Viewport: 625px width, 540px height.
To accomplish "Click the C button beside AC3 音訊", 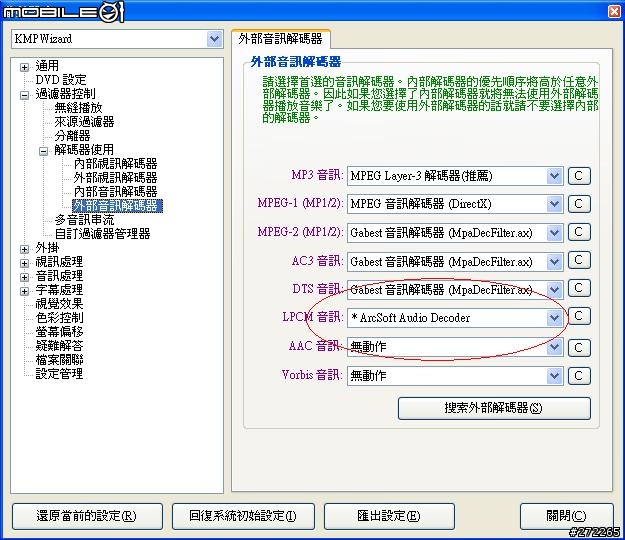I will click(579, 261).
